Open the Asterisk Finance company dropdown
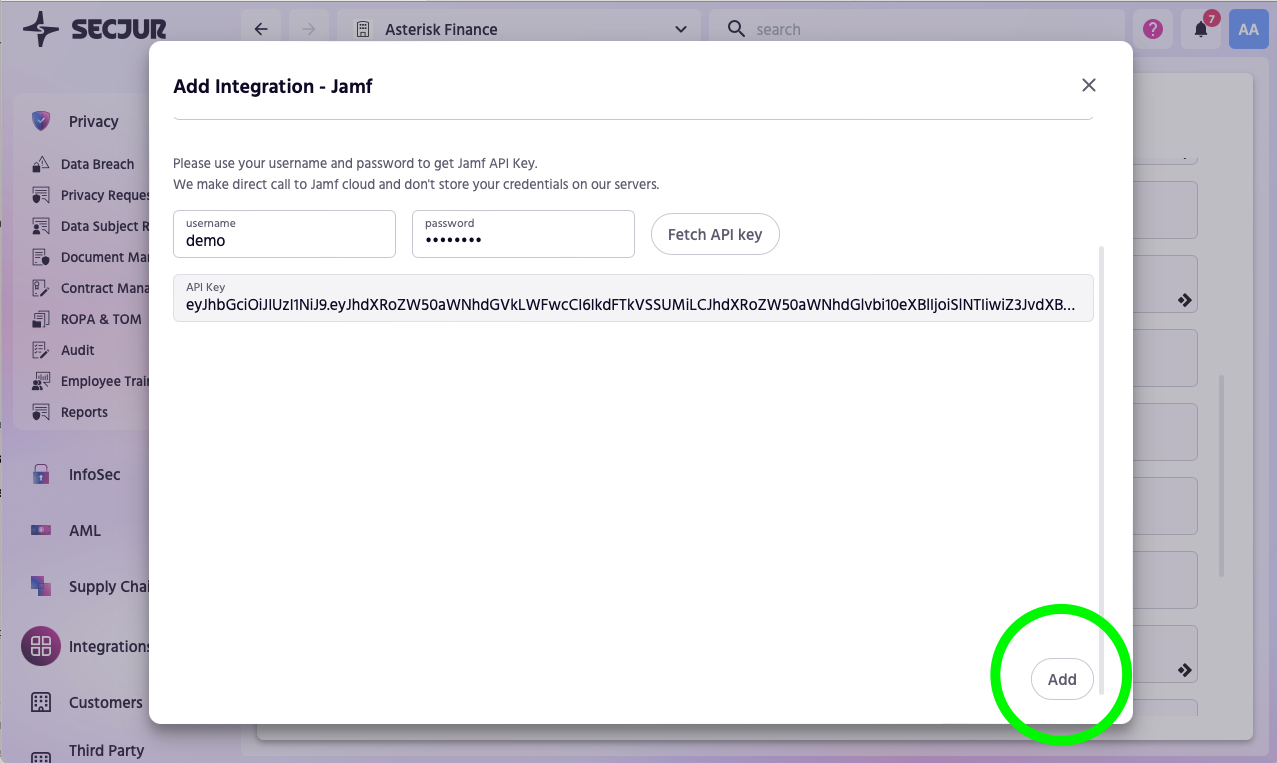Image resolution: width=1277 pixels, height=763 pixels. (519, 29)
